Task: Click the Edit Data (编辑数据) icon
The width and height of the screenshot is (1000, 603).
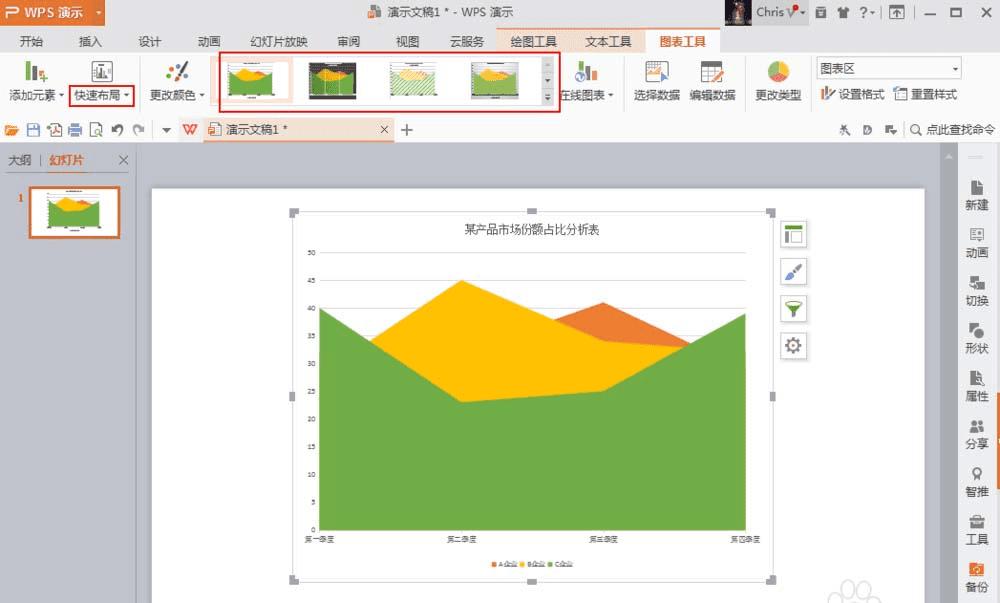Action: pos(712,71)
